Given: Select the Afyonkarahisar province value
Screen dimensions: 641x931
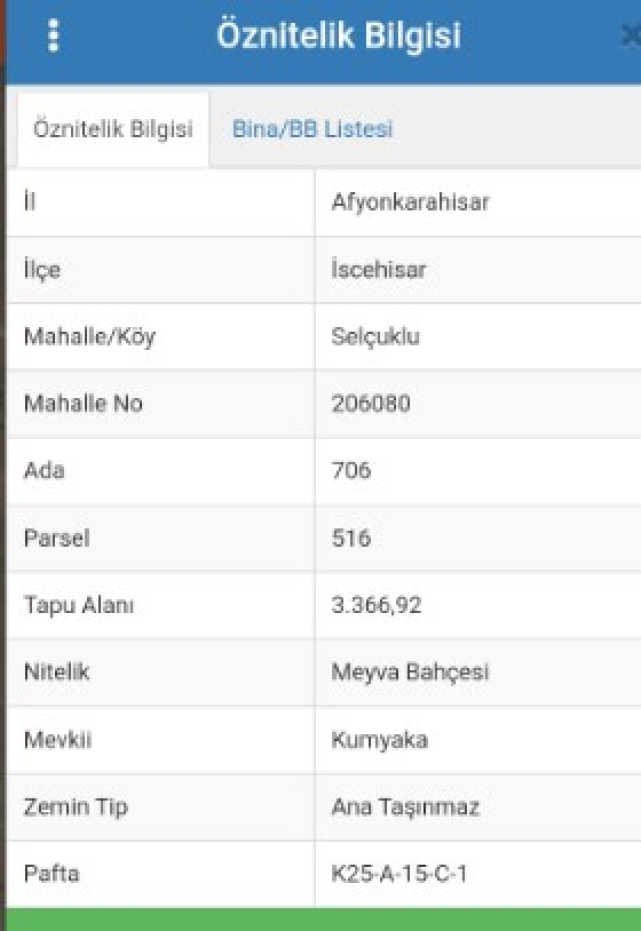Looking at the screenshot, I should pyautogui.click(x=410, y=202).
